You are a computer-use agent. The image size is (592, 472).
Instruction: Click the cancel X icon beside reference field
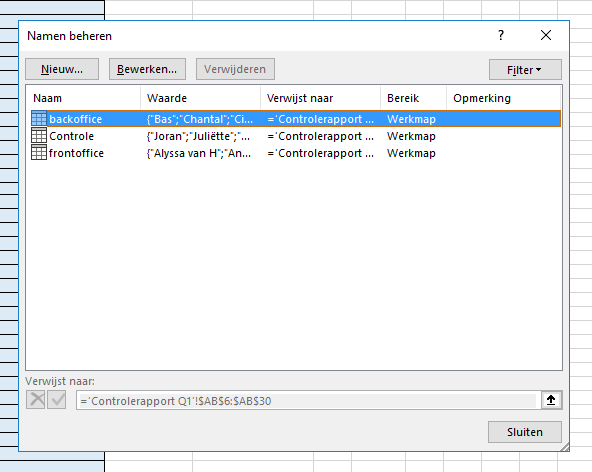point(37,400)
